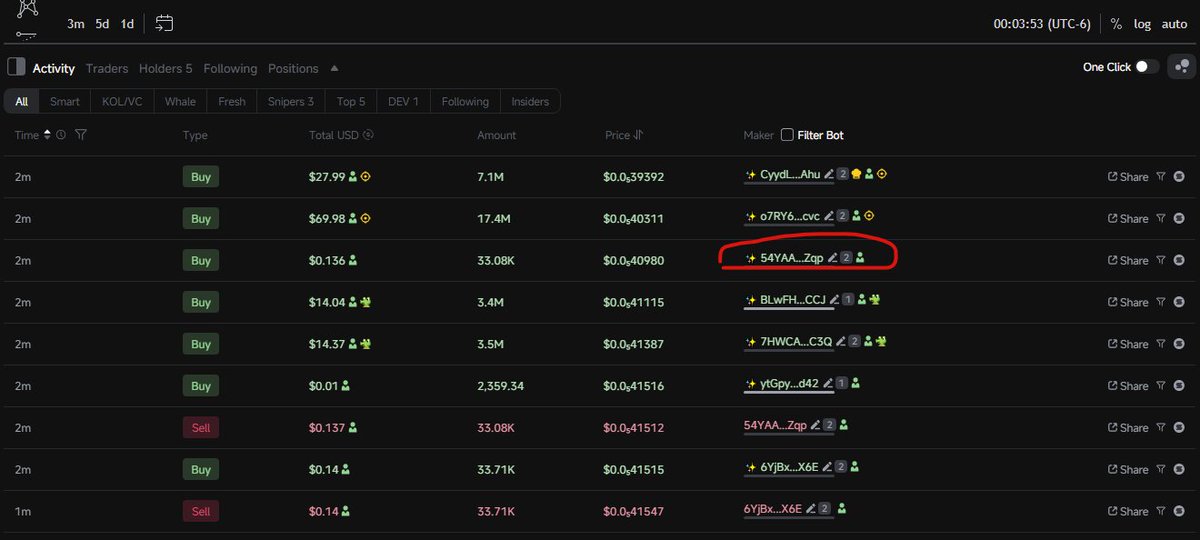1200x540 pixels.
Task: Open maker 6YjBx...X6E in Sell row
Action: (773, 509)
